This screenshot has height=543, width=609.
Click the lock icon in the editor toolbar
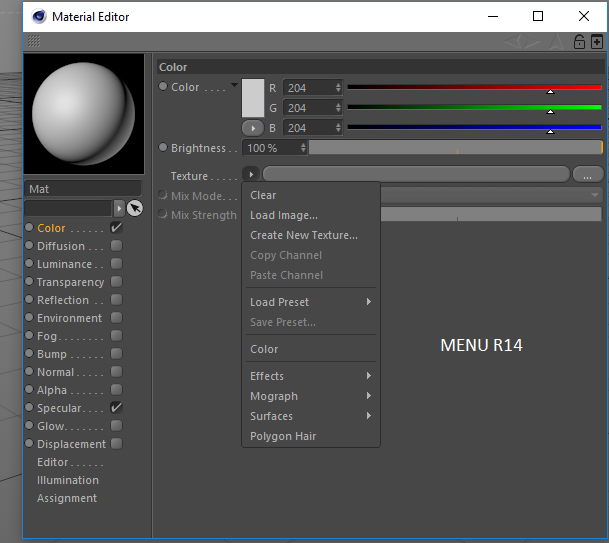pyautogui.click(x=579, y=42)
